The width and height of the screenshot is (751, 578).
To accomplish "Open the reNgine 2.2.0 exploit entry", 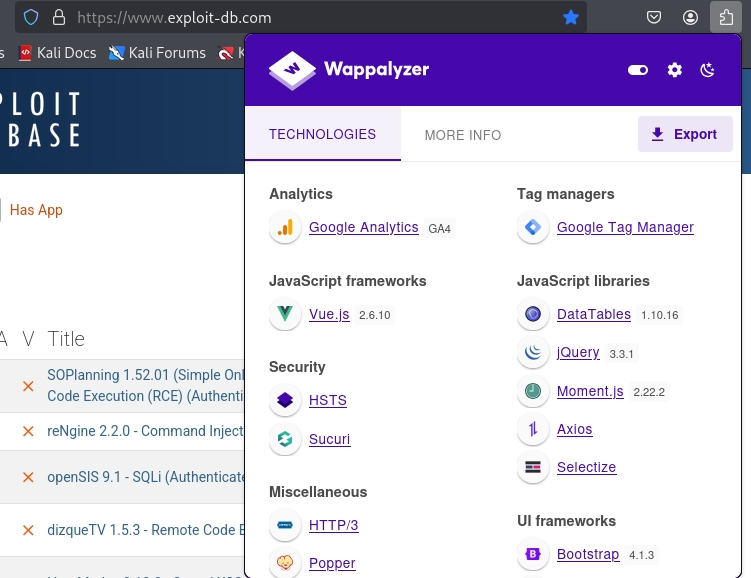I will pyautogui.click(x=146, y=431).
